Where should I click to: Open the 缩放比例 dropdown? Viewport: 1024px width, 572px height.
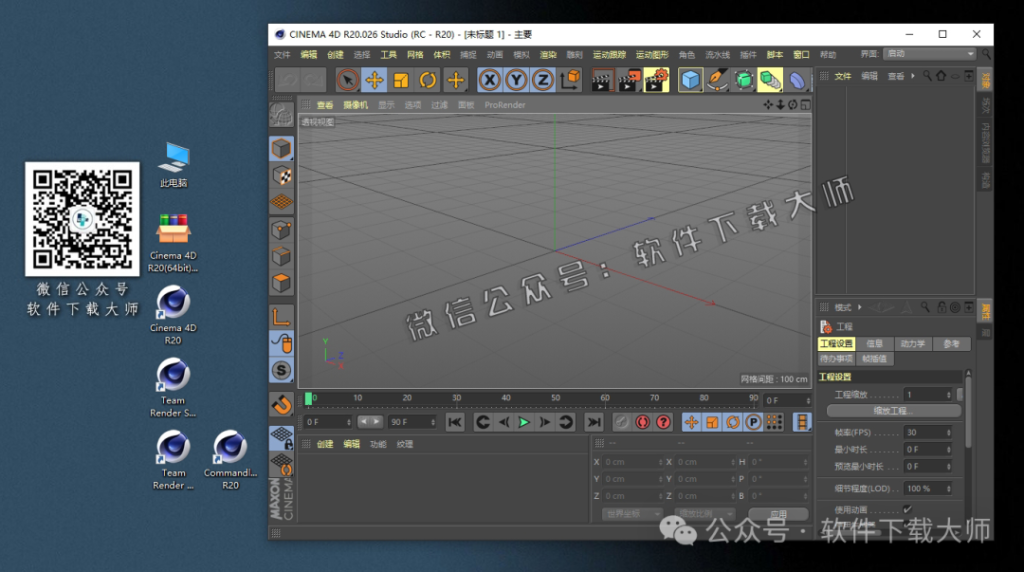(x=705, y=514)
